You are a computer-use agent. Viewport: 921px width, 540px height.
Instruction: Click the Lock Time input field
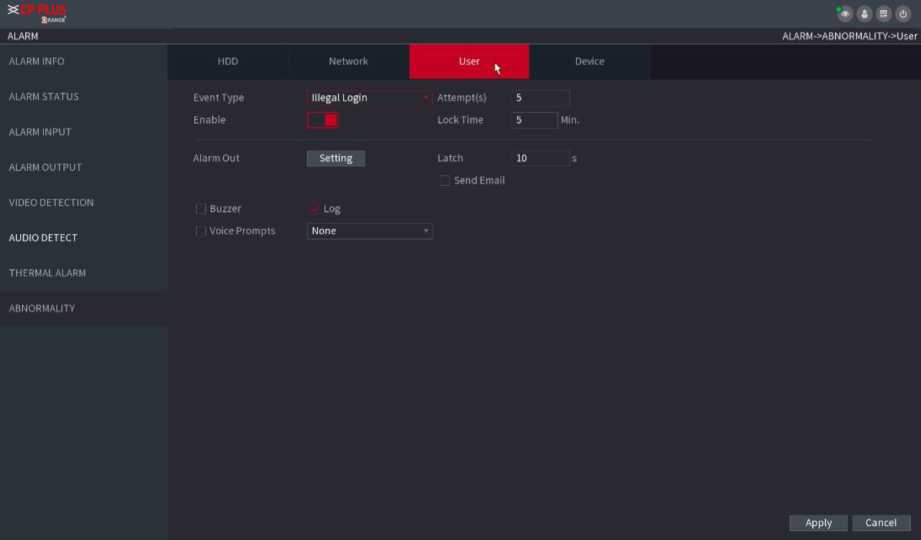[x=535, y=120]
